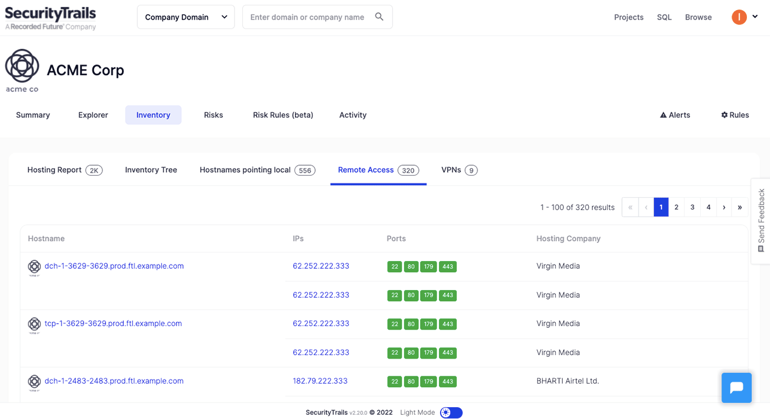Viewport: 770px width, 419px height.
Task: Open the chat support bubble
Action: coord(736,388)
